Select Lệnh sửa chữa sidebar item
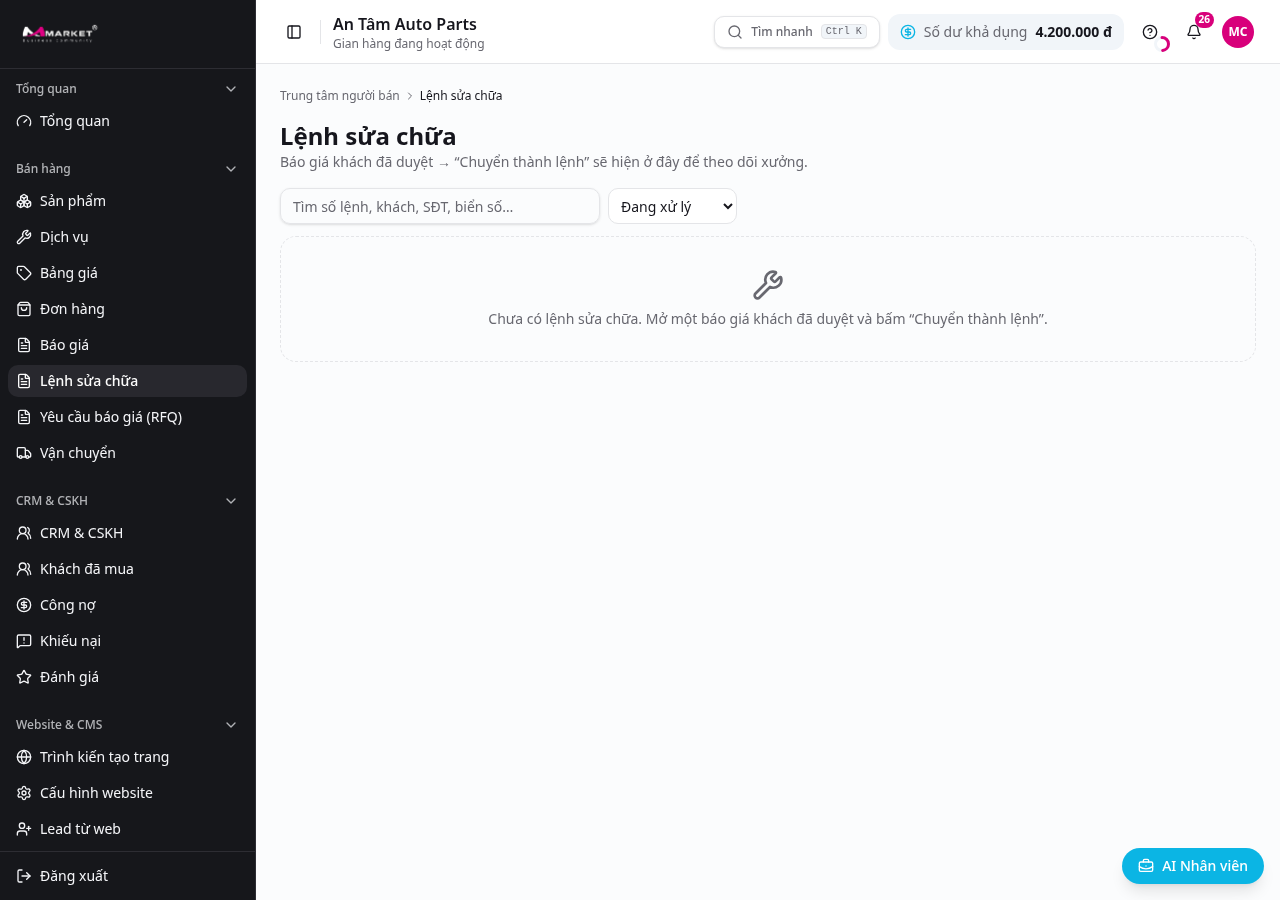The height and width of the screenshot is (900, 1280). tap(127, 381)
